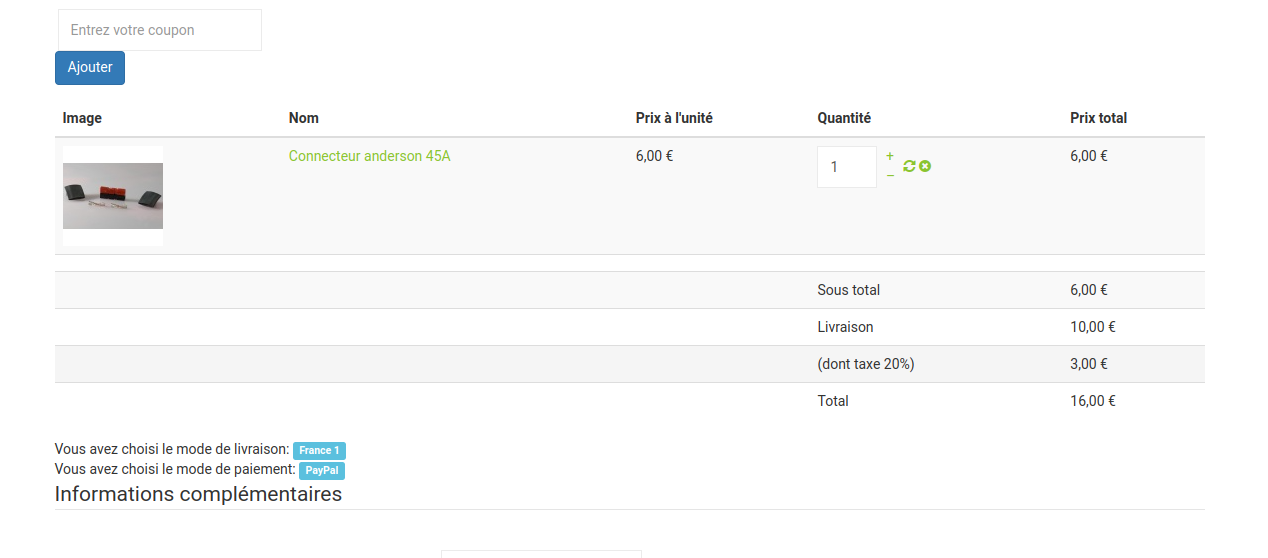Select the quantity input box

846,167
